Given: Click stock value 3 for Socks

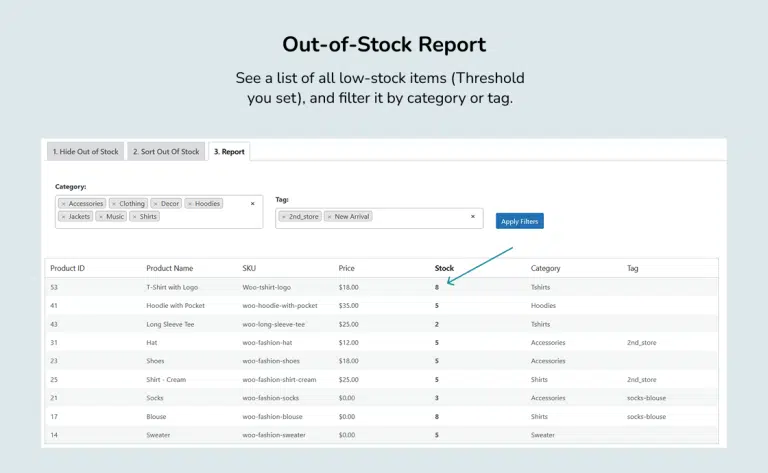Looking at the screenshot, I should pos(436,398).
